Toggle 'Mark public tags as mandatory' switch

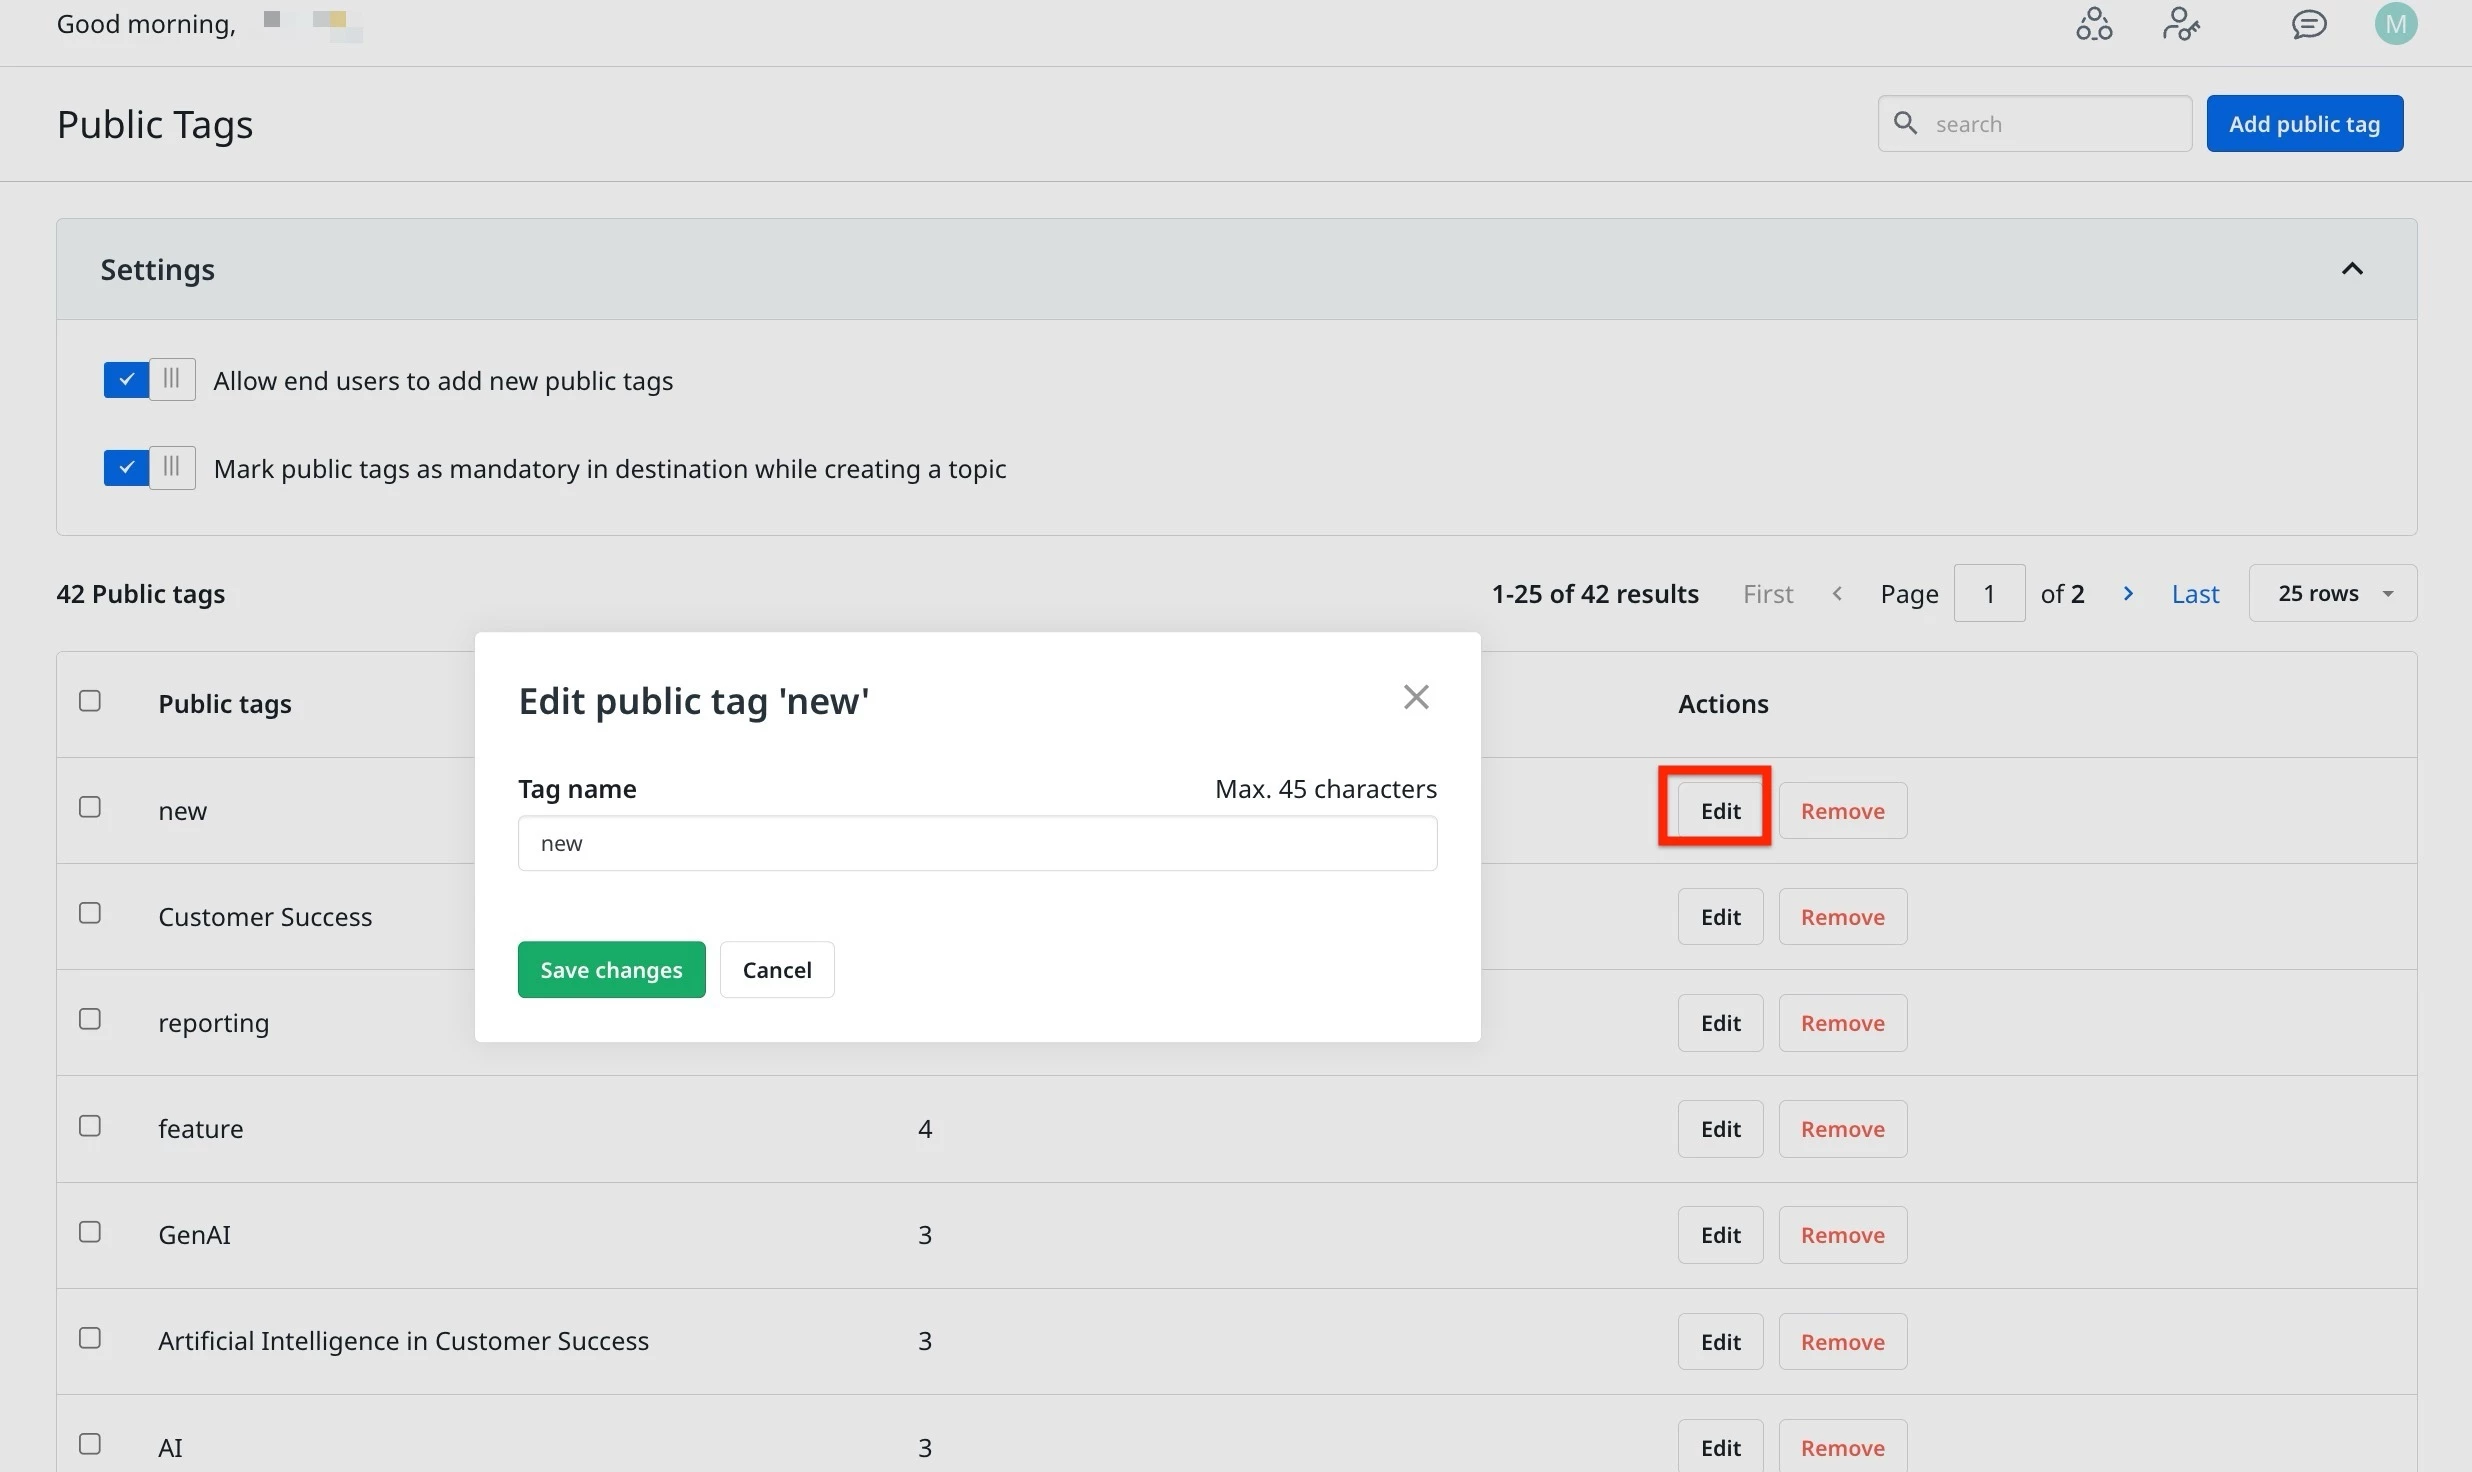point(149,468)
